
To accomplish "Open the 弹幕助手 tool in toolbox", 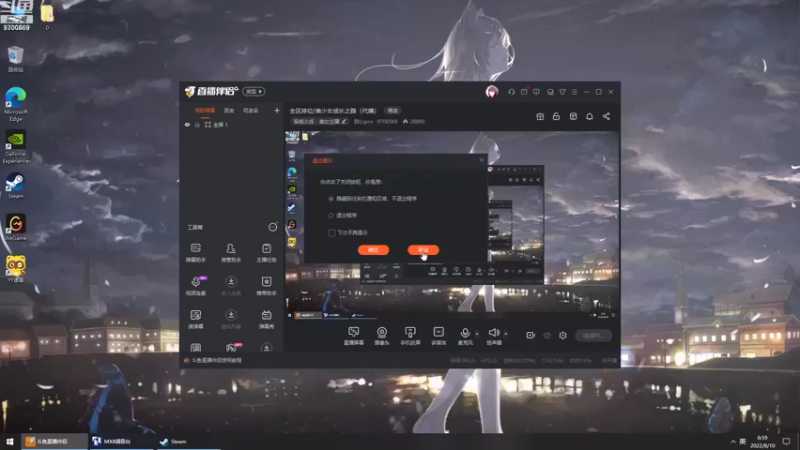I will pos(195,252).
